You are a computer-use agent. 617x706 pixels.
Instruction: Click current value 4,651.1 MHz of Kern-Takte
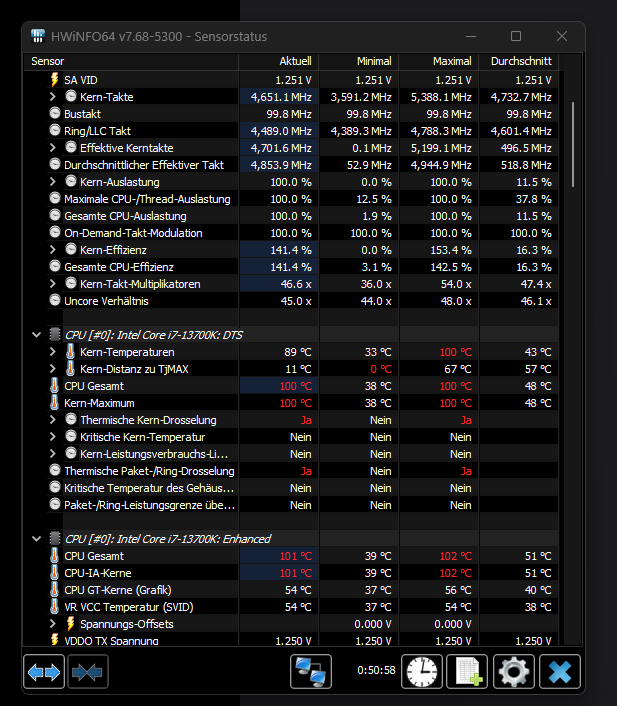[x=281, y=97]
